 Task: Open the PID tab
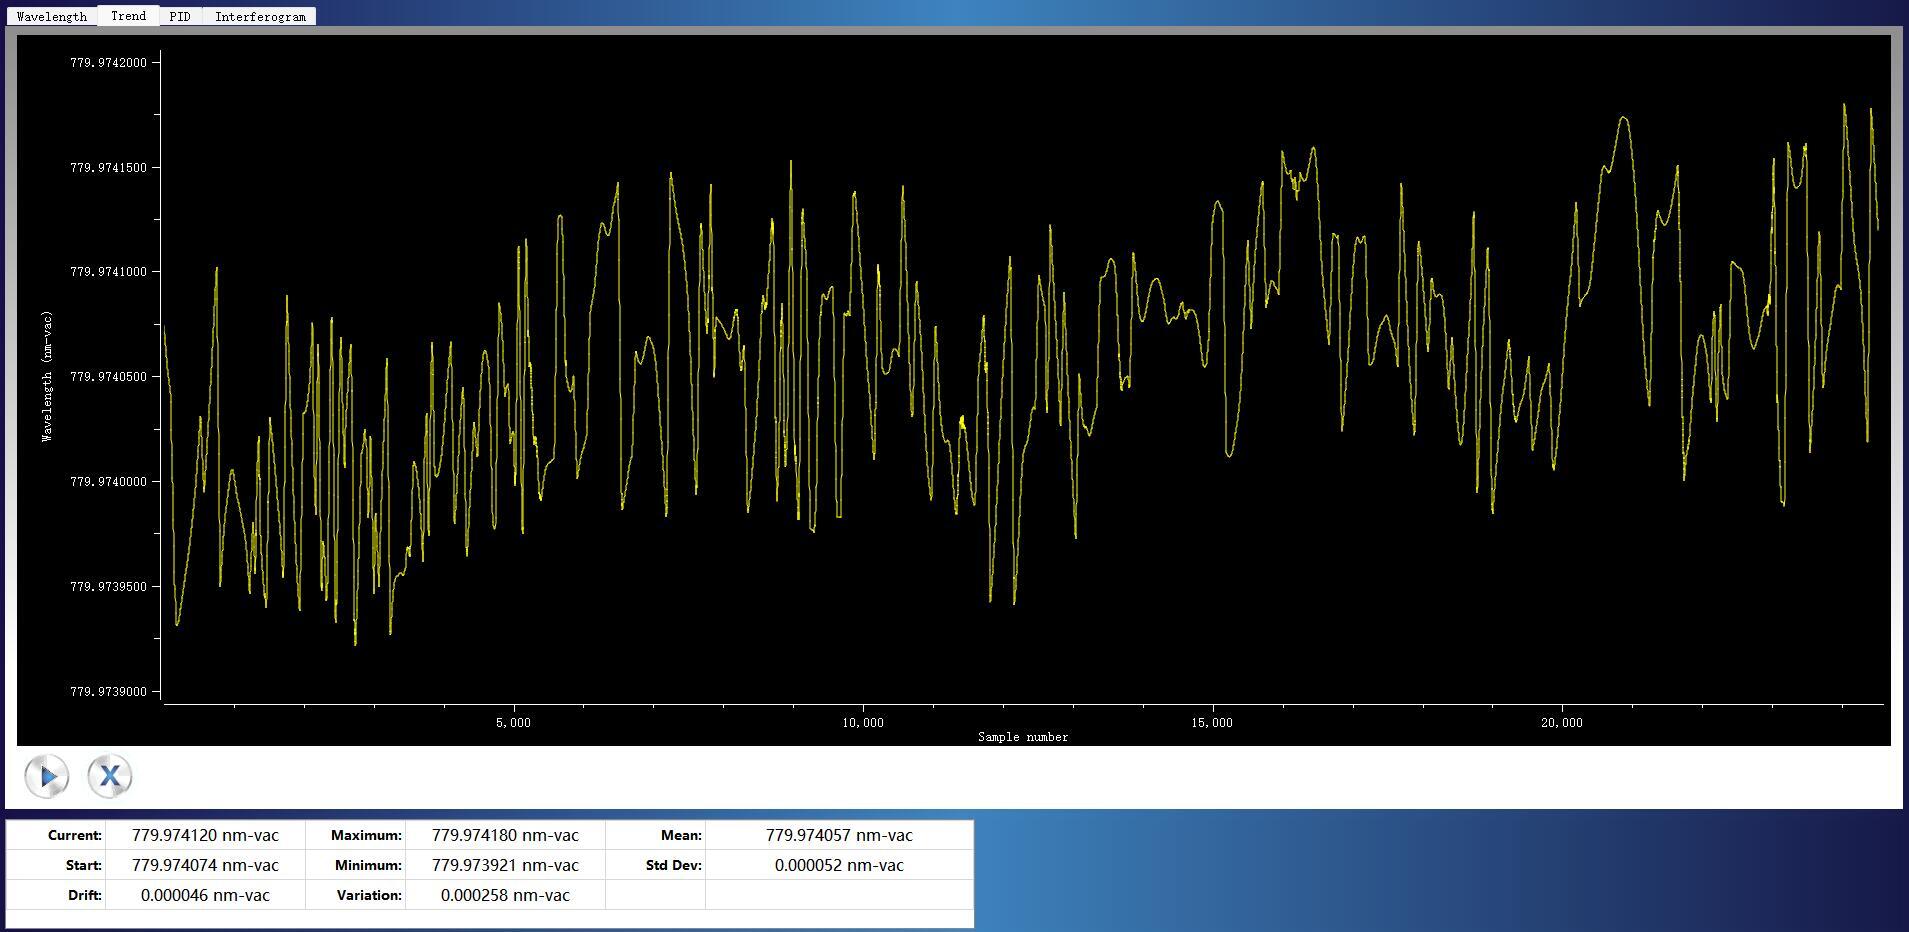[180, 17]
